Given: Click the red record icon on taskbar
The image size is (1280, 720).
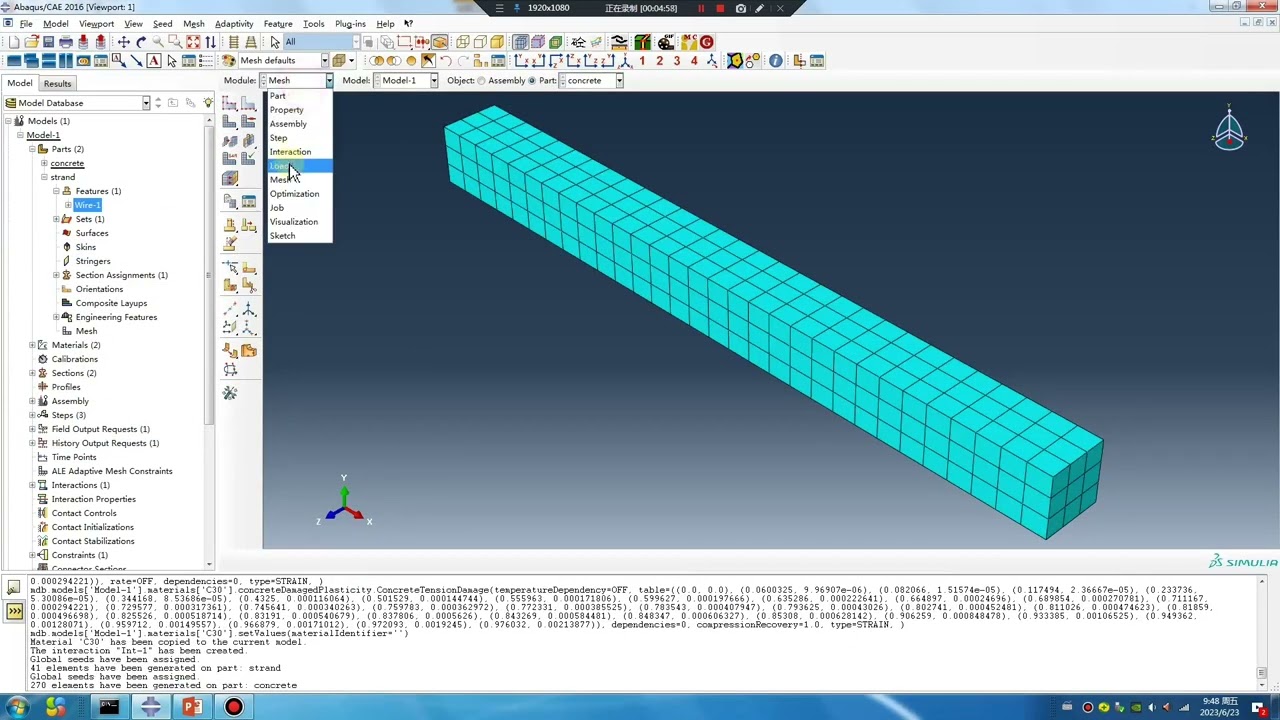Looking at the screenshot, I should (233, 707).
